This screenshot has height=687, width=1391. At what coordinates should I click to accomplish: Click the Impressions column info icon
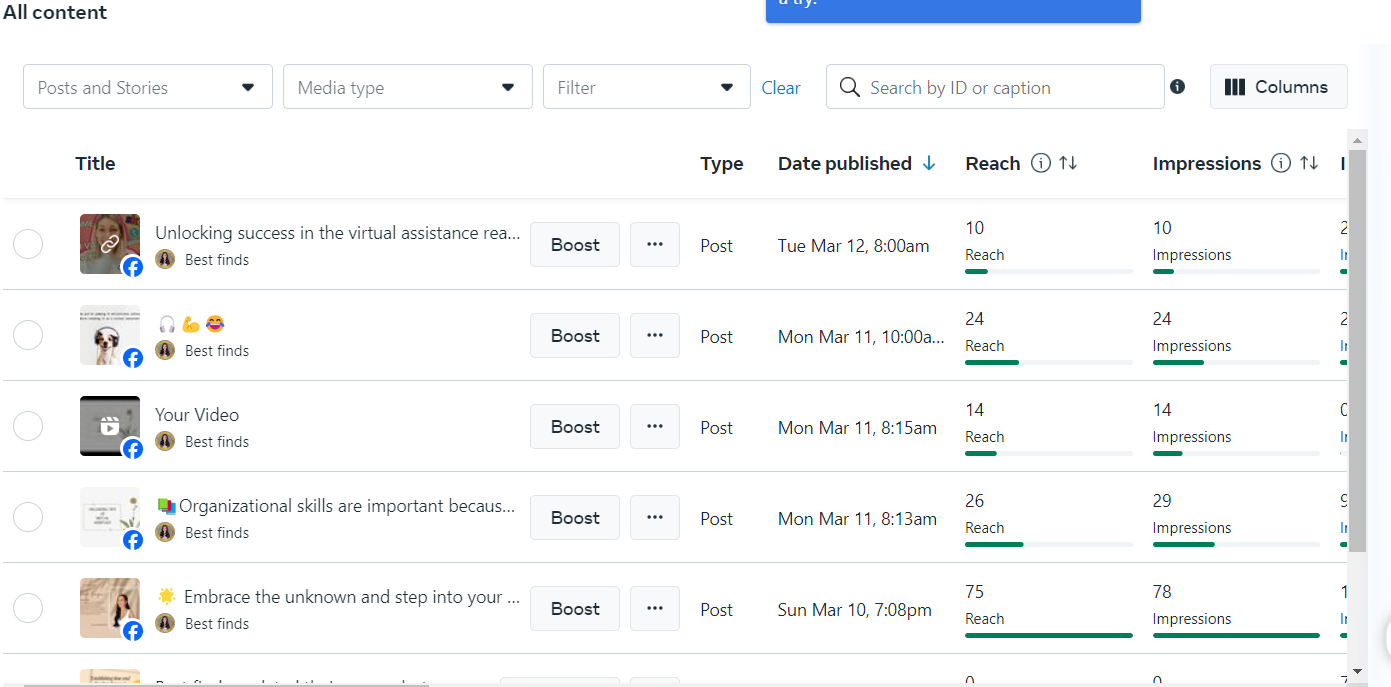coord(1281,164)
